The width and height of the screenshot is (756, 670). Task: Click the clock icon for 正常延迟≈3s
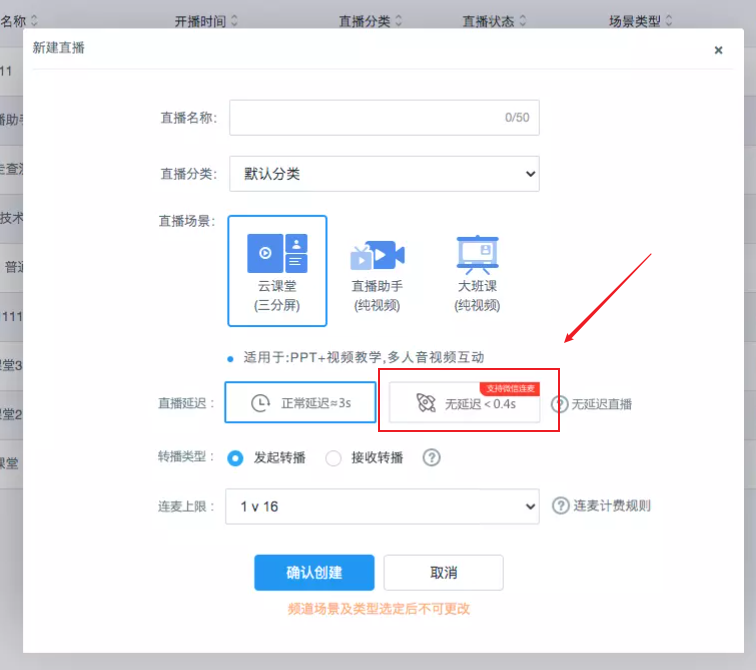(260, 403)
